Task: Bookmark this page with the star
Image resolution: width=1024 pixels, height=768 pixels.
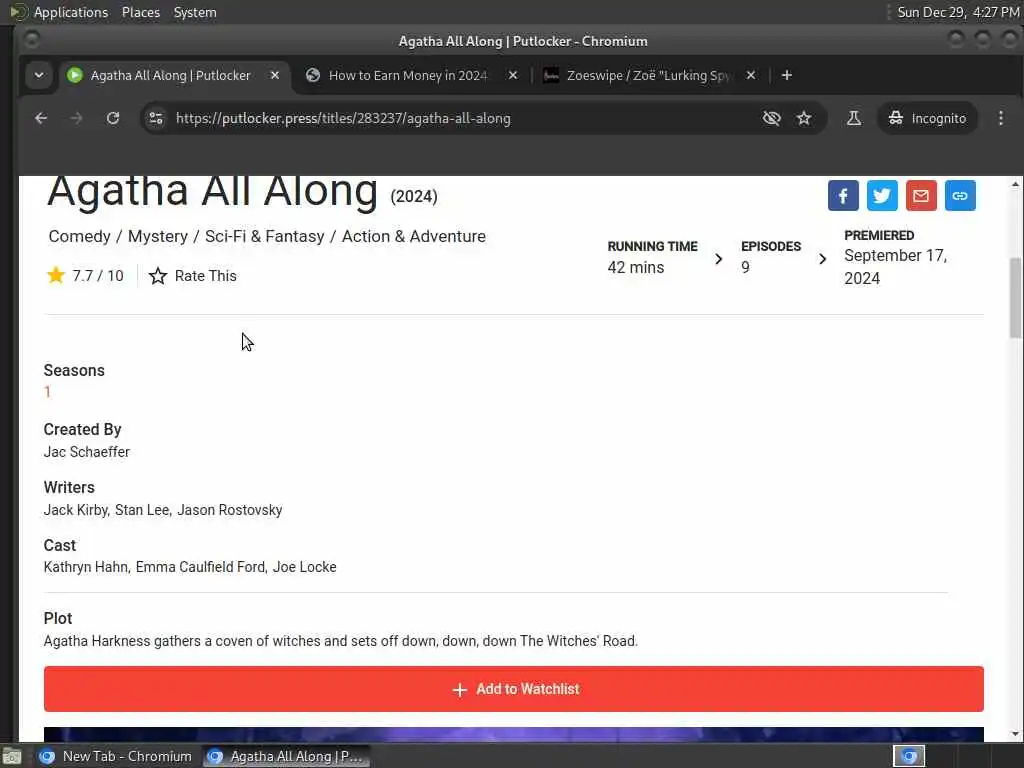Action: [804, 118]
